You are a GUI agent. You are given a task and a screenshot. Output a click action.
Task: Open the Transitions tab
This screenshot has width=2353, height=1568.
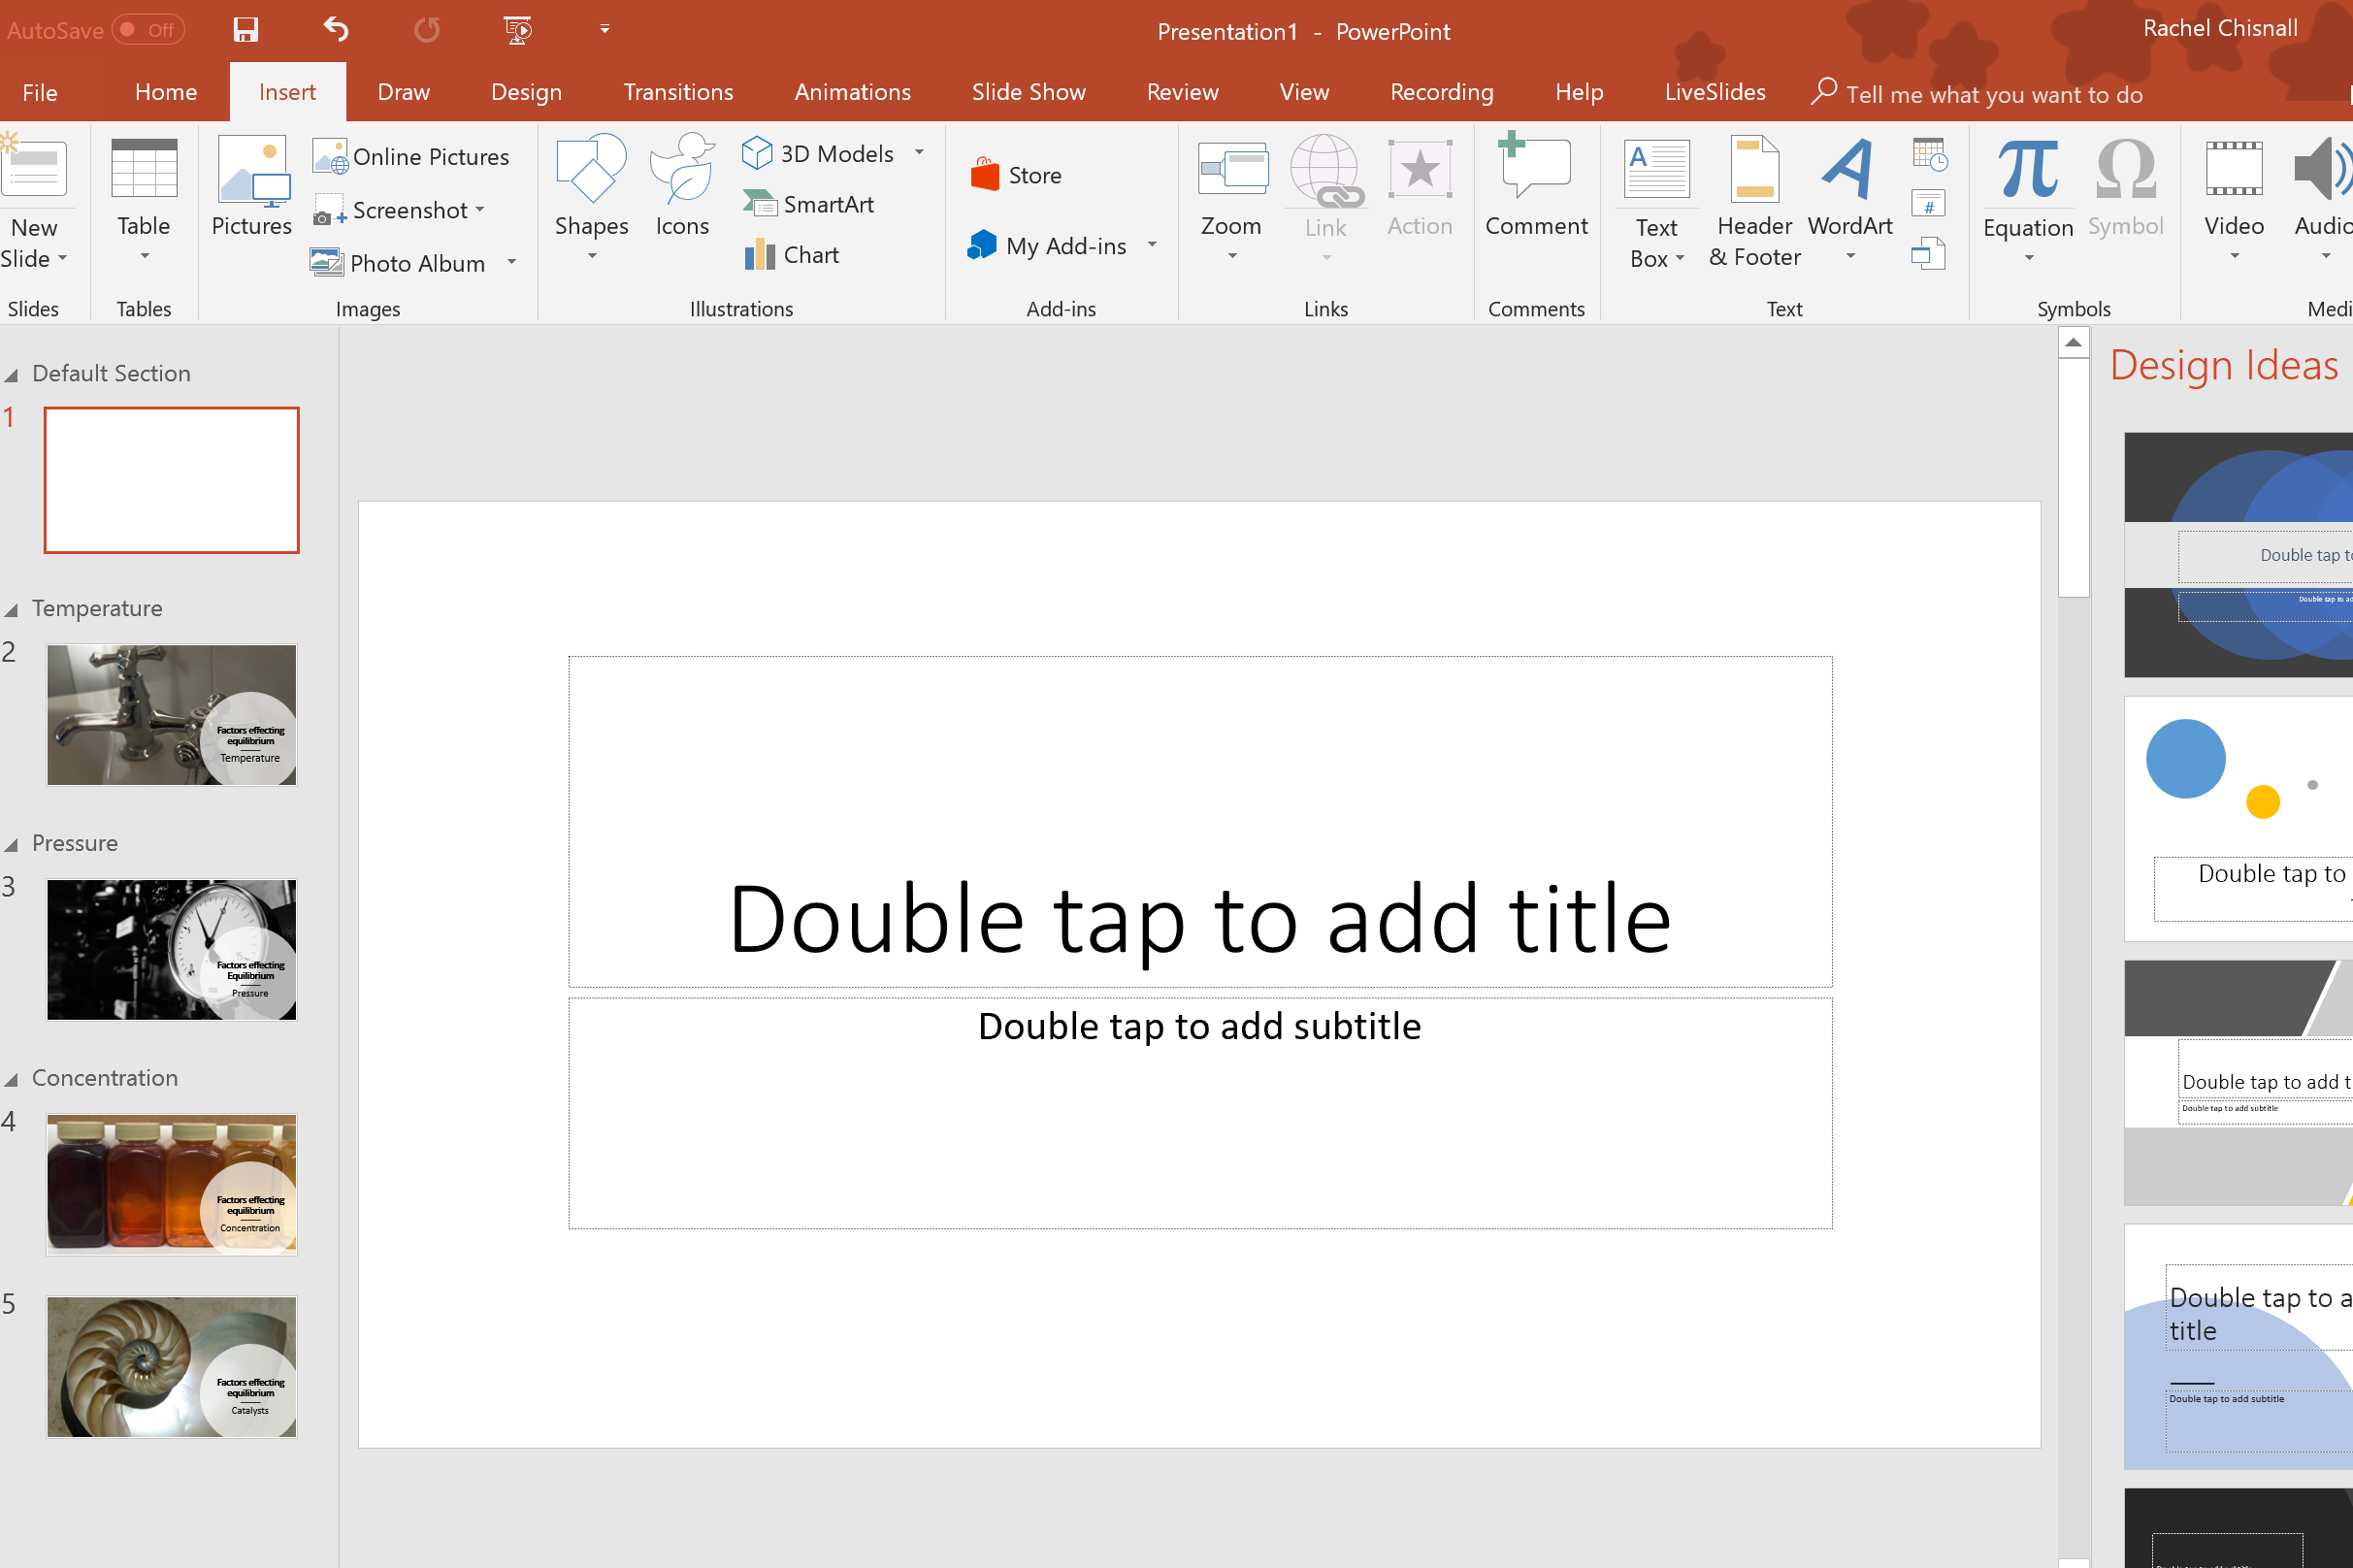point(678,92)
